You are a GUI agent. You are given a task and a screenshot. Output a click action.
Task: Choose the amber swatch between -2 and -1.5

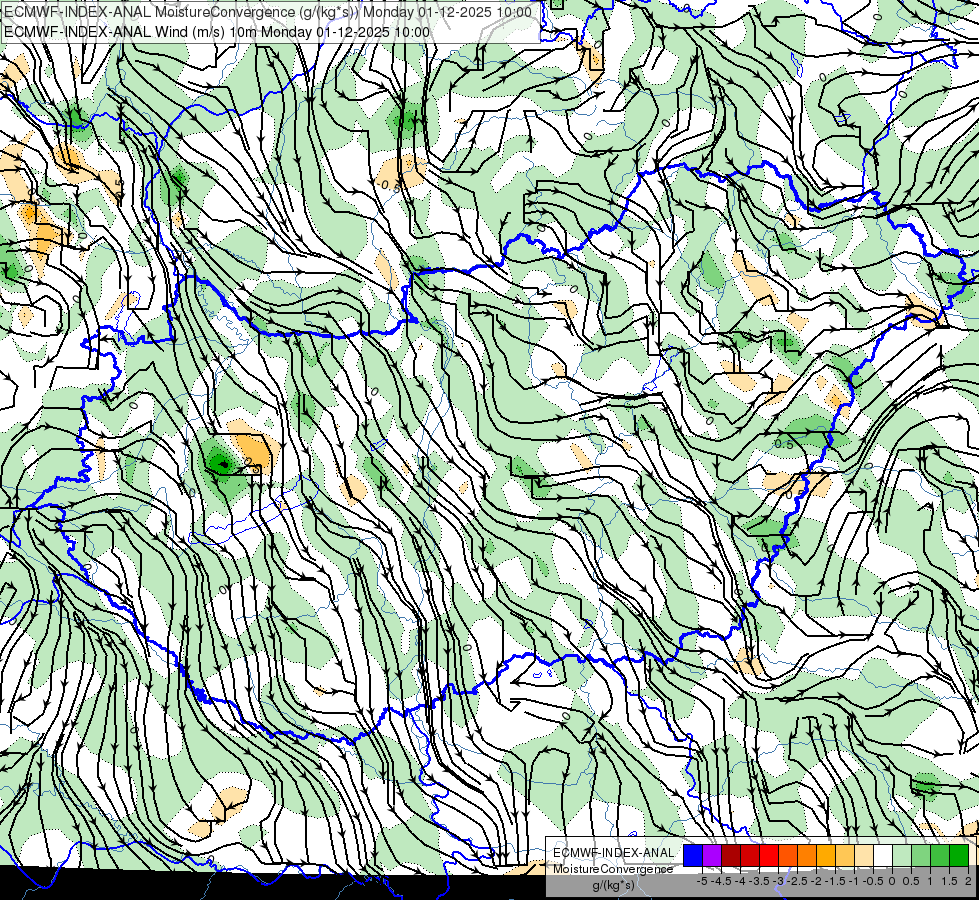826,855
